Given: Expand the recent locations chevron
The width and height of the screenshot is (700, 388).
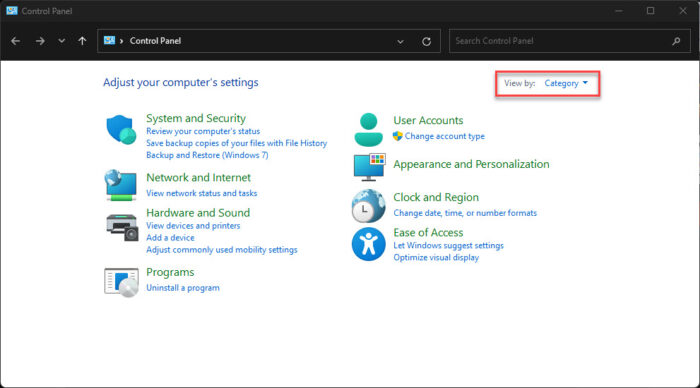Looking at the screenshot, I should click(x=62, y=41).
